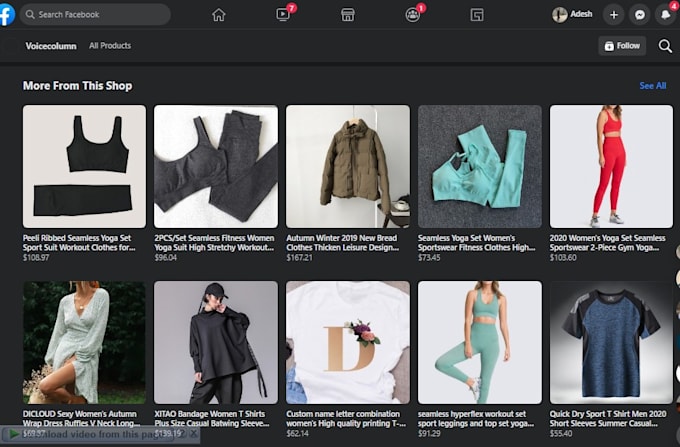This screenshot has width=680, height=447.
Task: Click the $167.21 price
Action: point(299,258)
